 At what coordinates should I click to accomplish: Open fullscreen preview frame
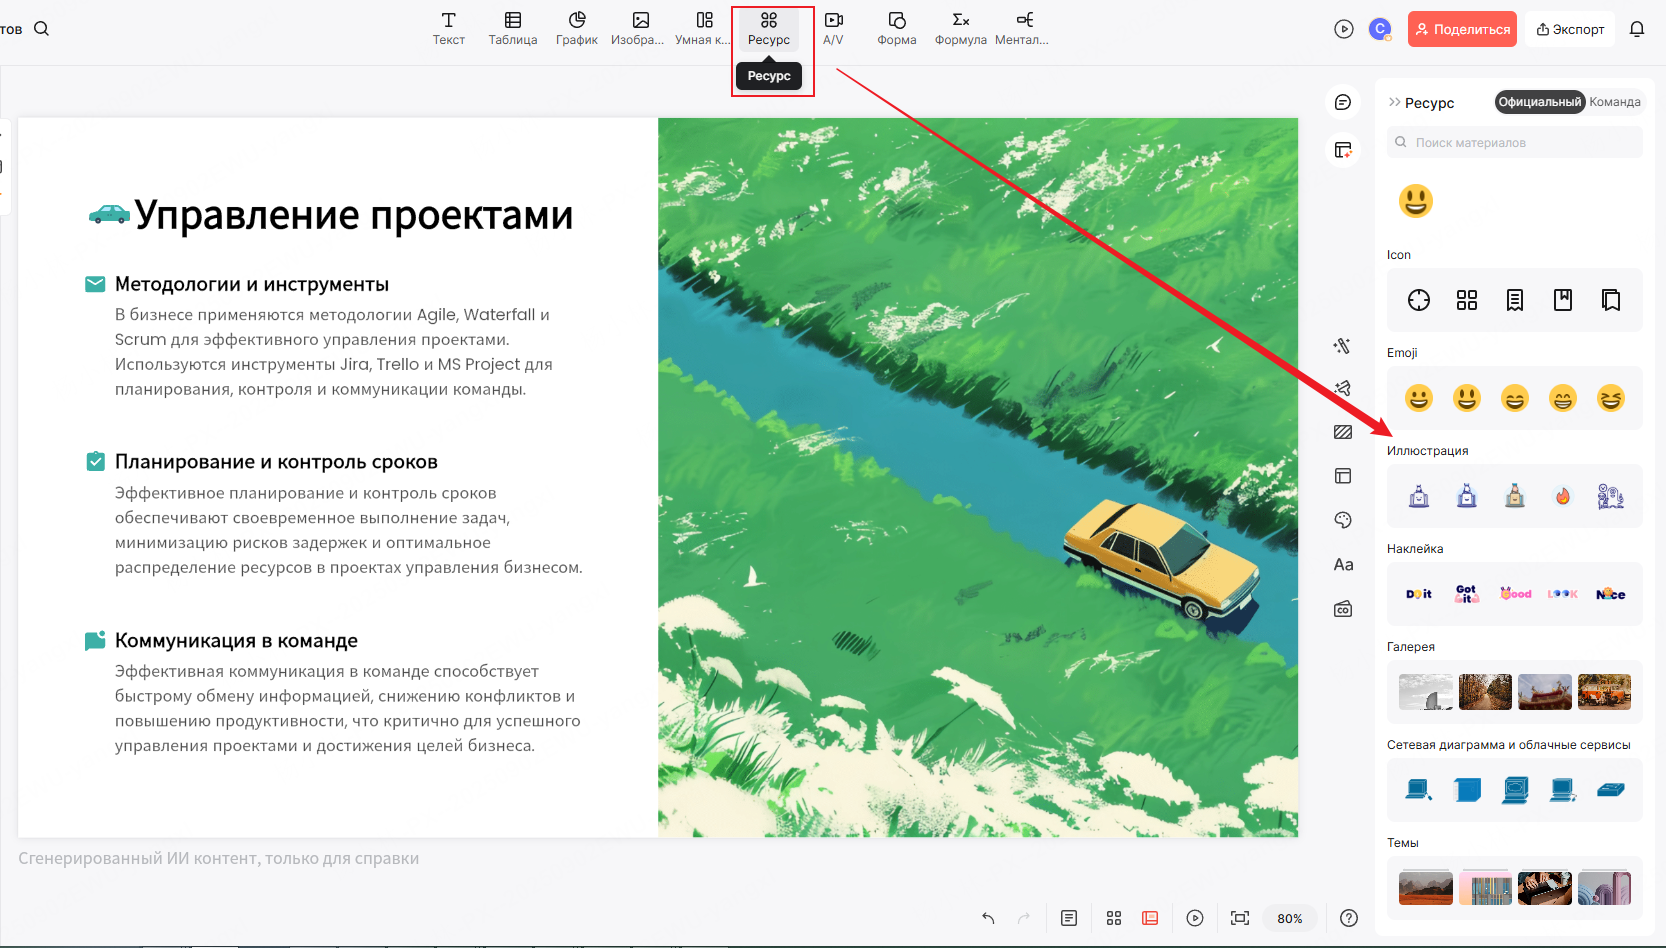1239,917
